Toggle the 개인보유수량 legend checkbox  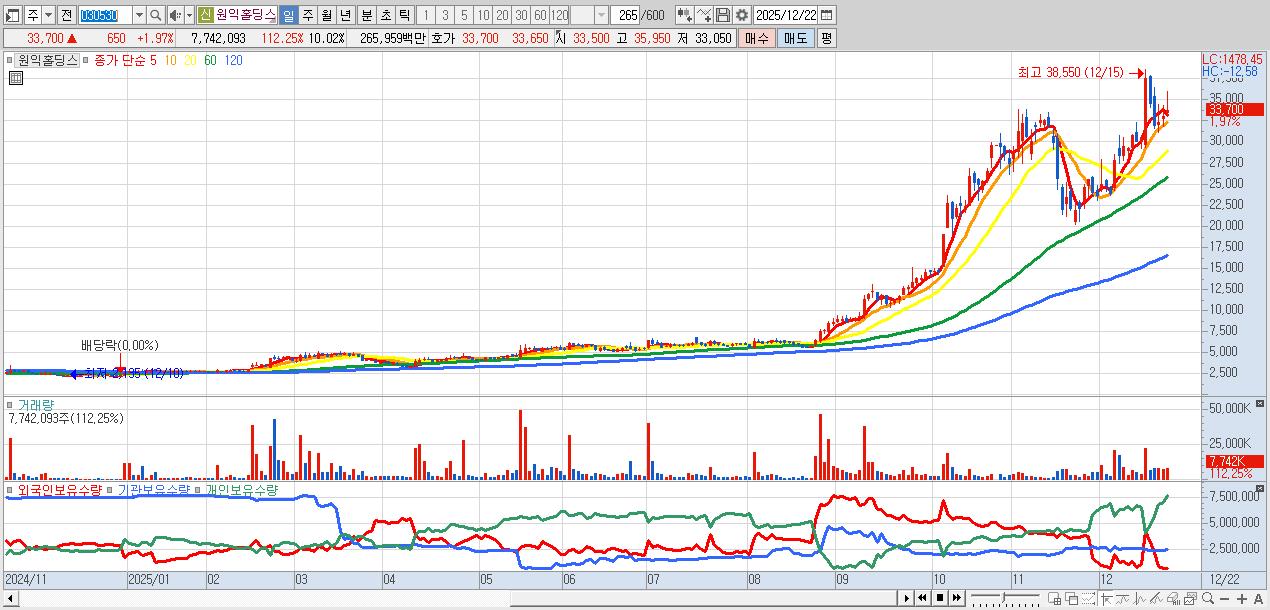pyautogui.click(x=200, y=490)
